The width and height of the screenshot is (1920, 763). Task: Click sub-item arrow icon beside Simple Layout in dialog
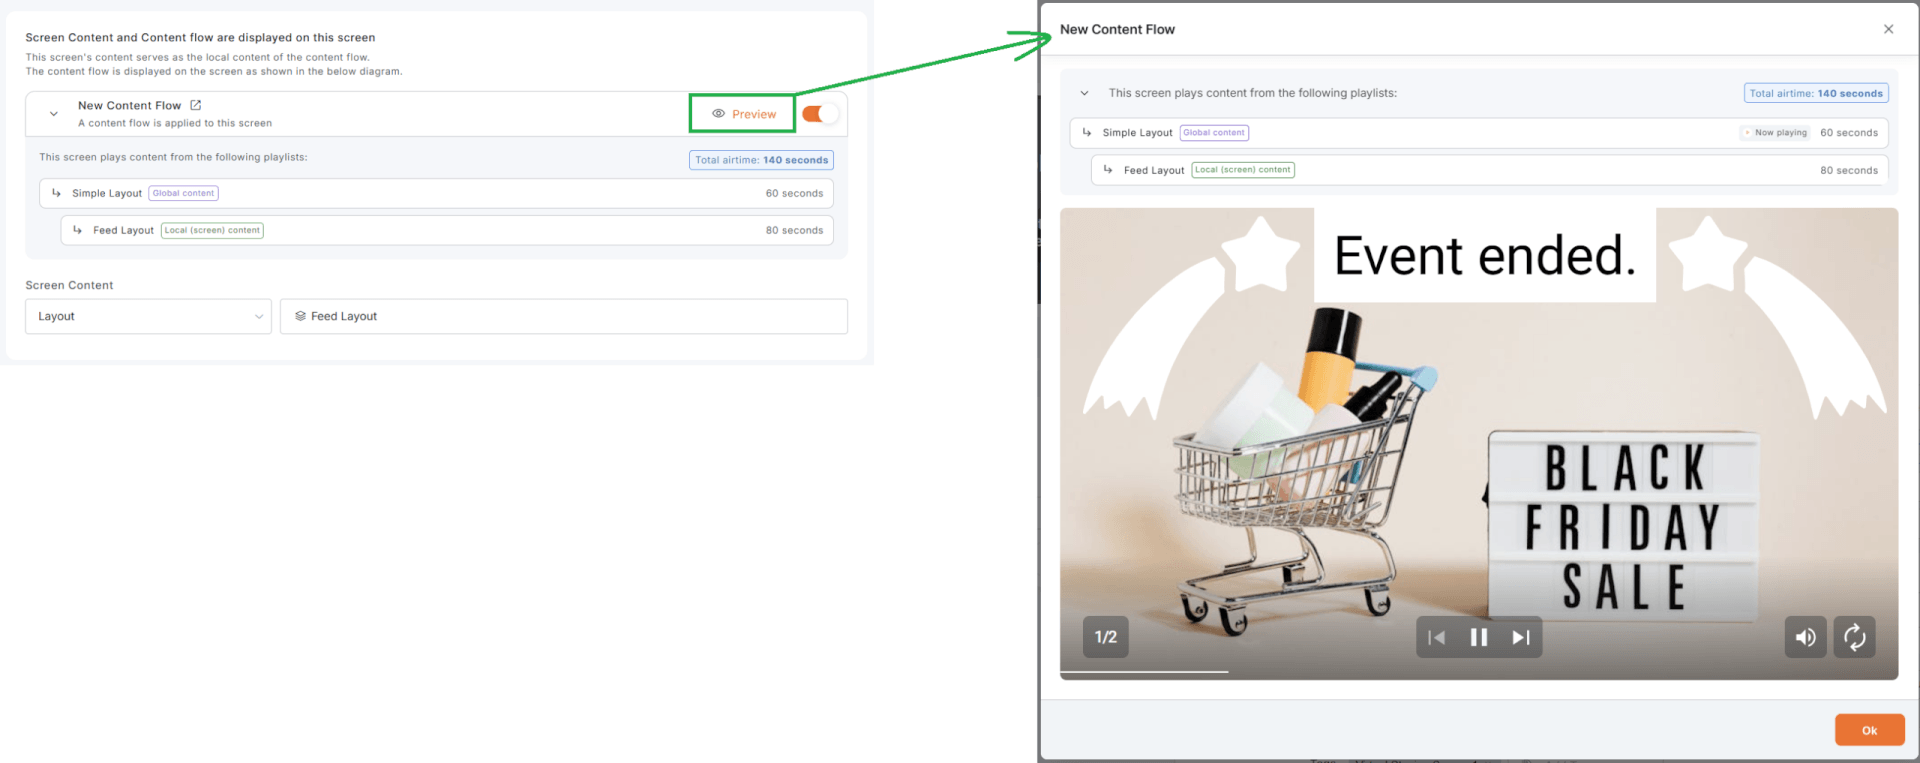pyautogui.click(x=1087, y=132)
